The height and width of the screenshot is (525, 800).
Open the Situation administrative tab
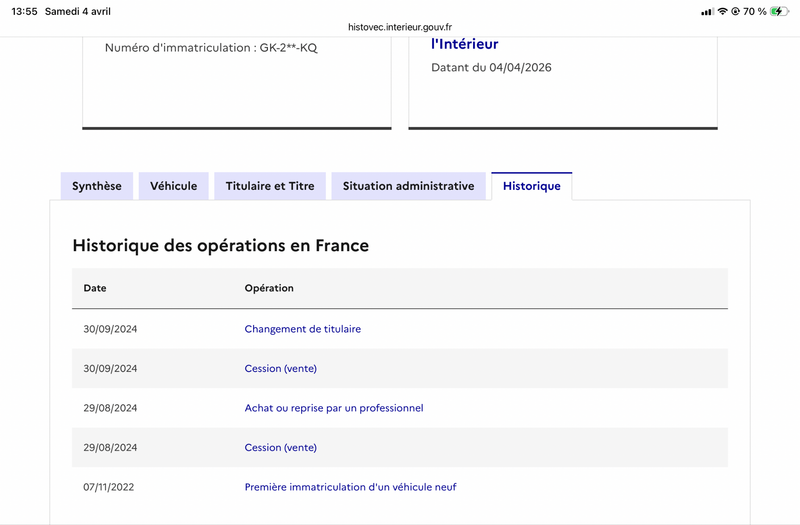pyautogui.click(x=408, y=186)
